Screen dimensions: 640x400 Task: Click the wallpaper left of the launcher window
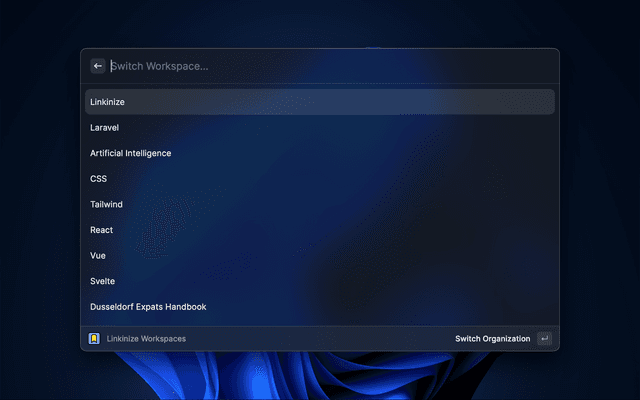pos(40,200)
